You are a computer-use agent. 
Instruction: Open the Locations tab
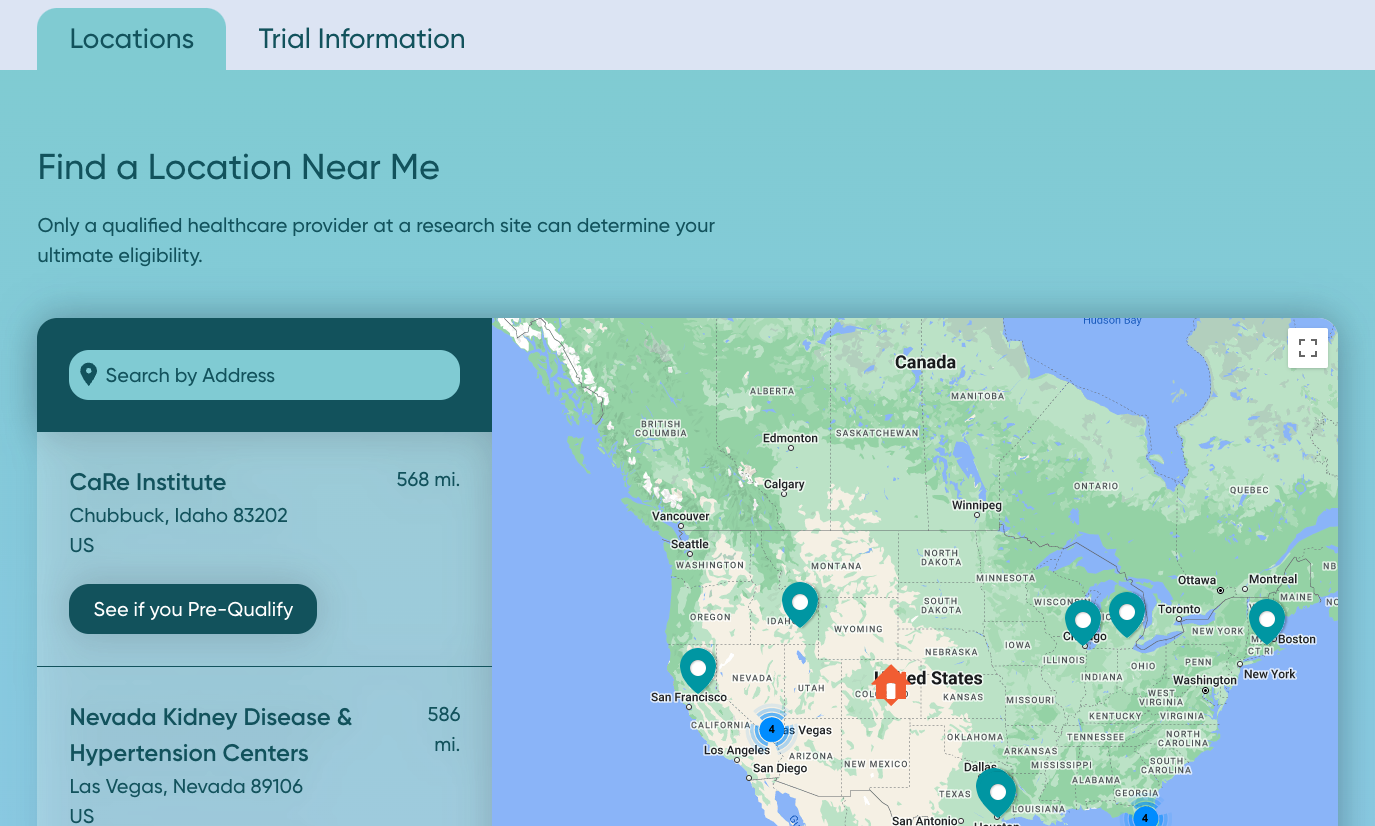[x=132, y=39]
